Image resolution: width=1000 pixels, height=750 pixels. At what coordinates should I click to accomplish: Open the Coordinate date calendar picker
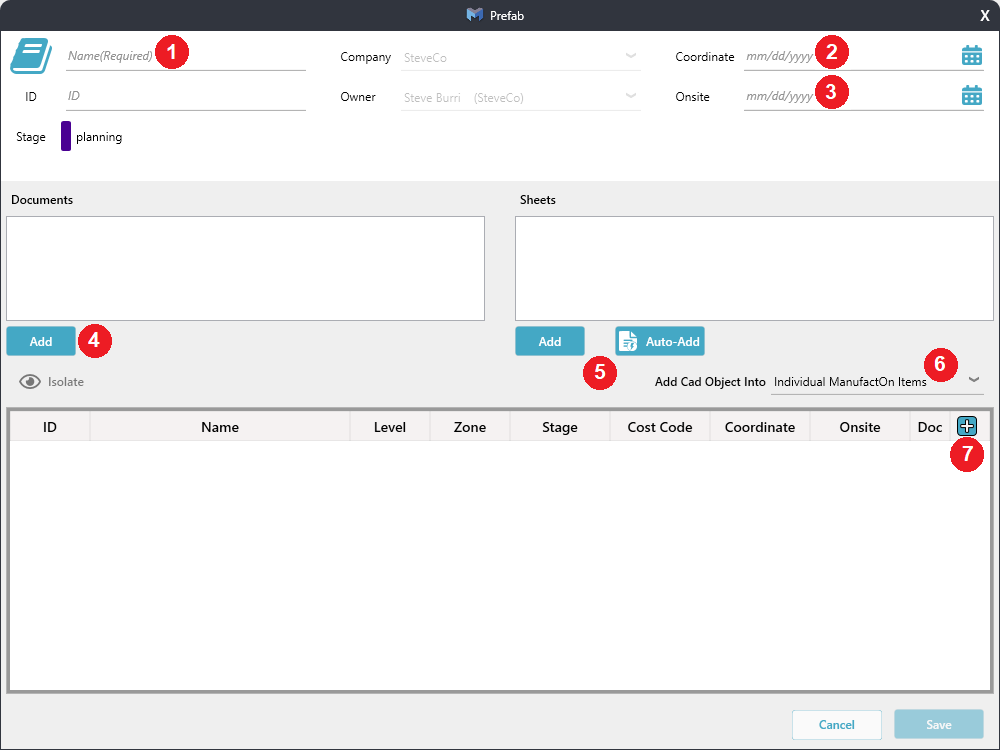click(x=971, y=56)
